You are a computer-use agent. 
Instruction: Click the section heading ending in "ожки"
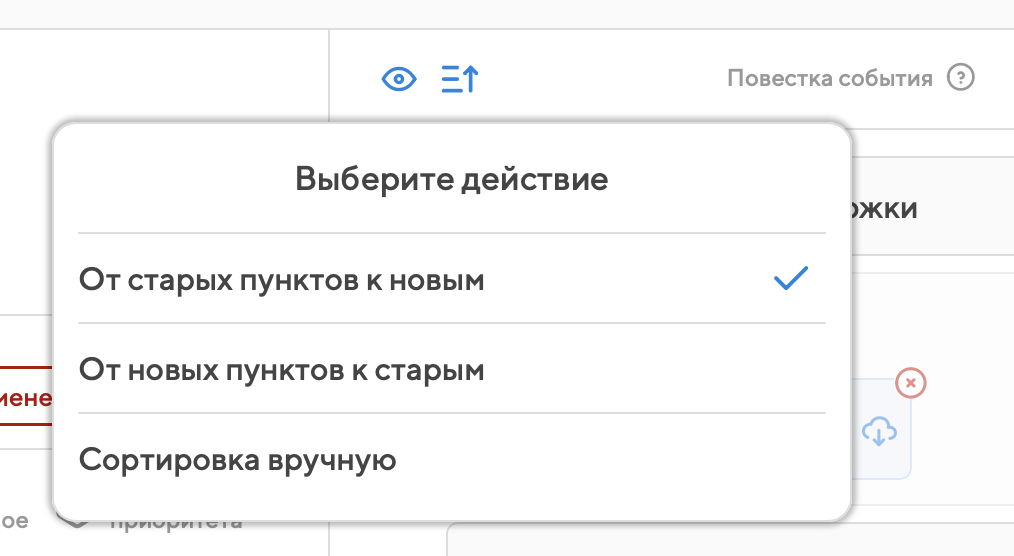pyautogui.click(x=886, y=209)
